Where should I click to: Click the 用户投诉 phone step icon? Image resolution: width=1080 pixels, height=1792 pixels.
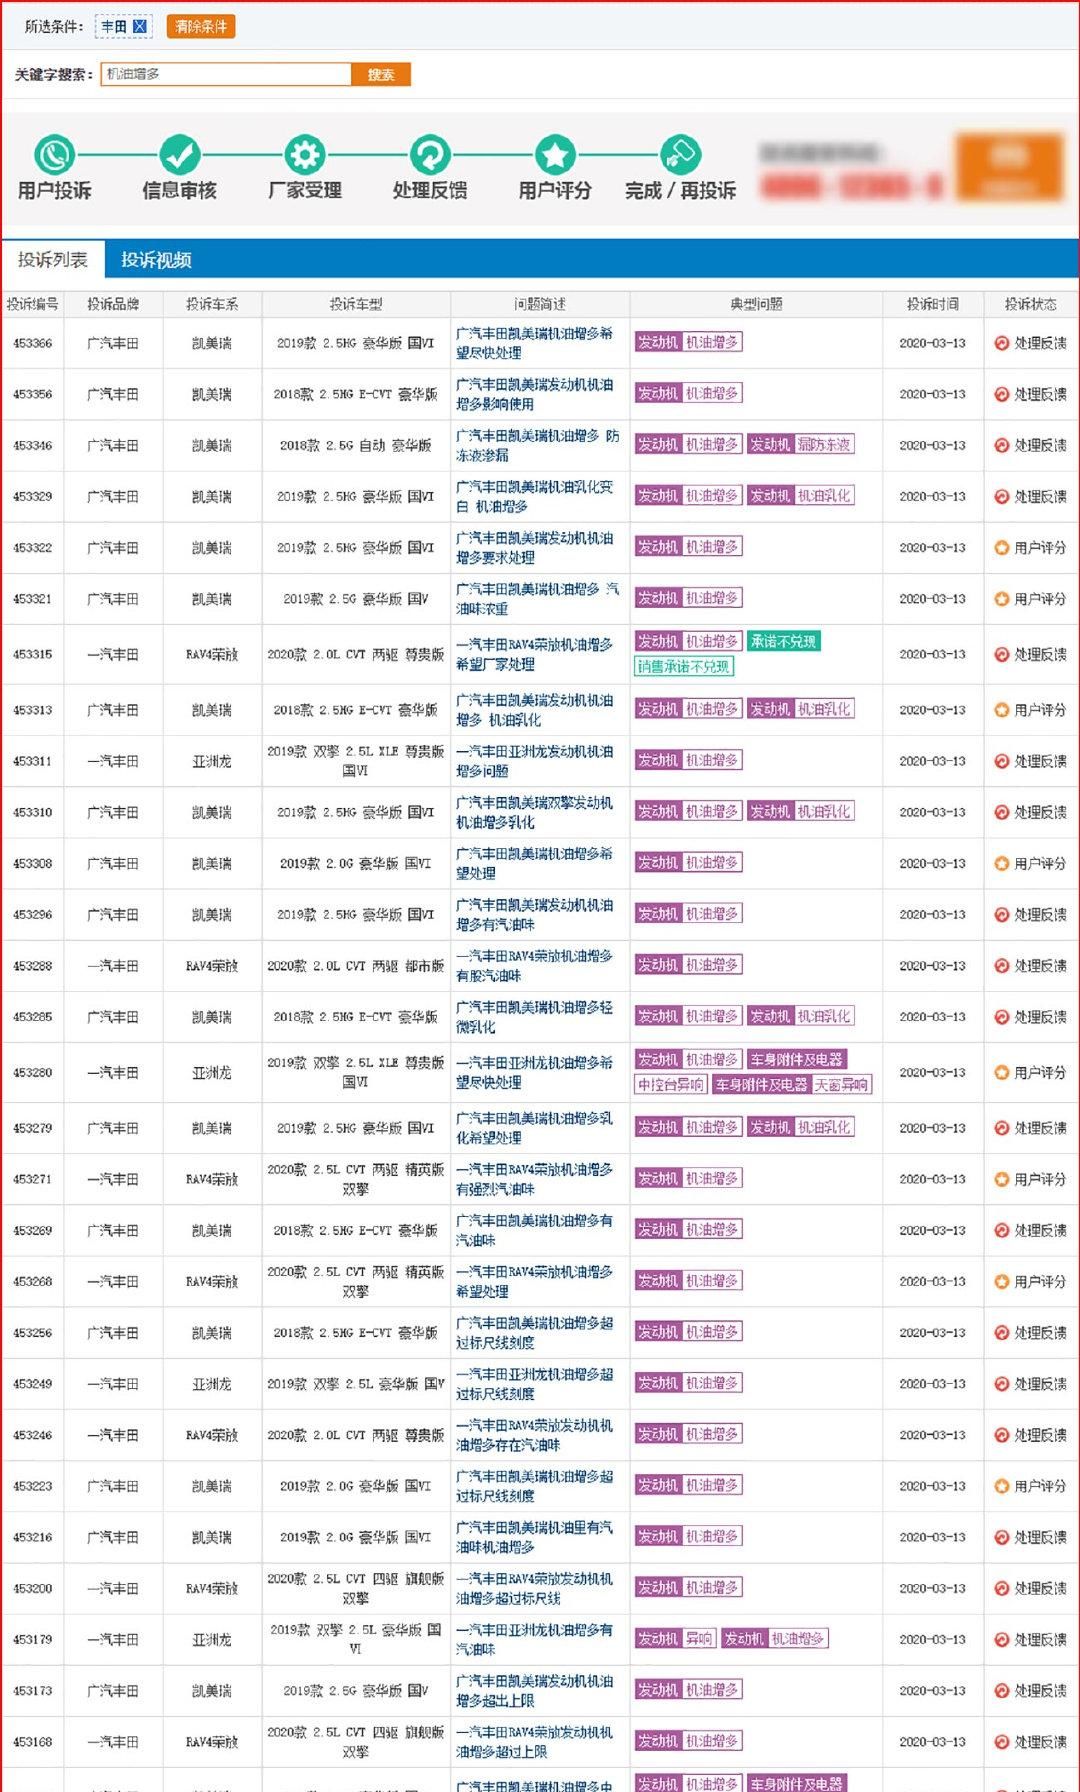54,155
